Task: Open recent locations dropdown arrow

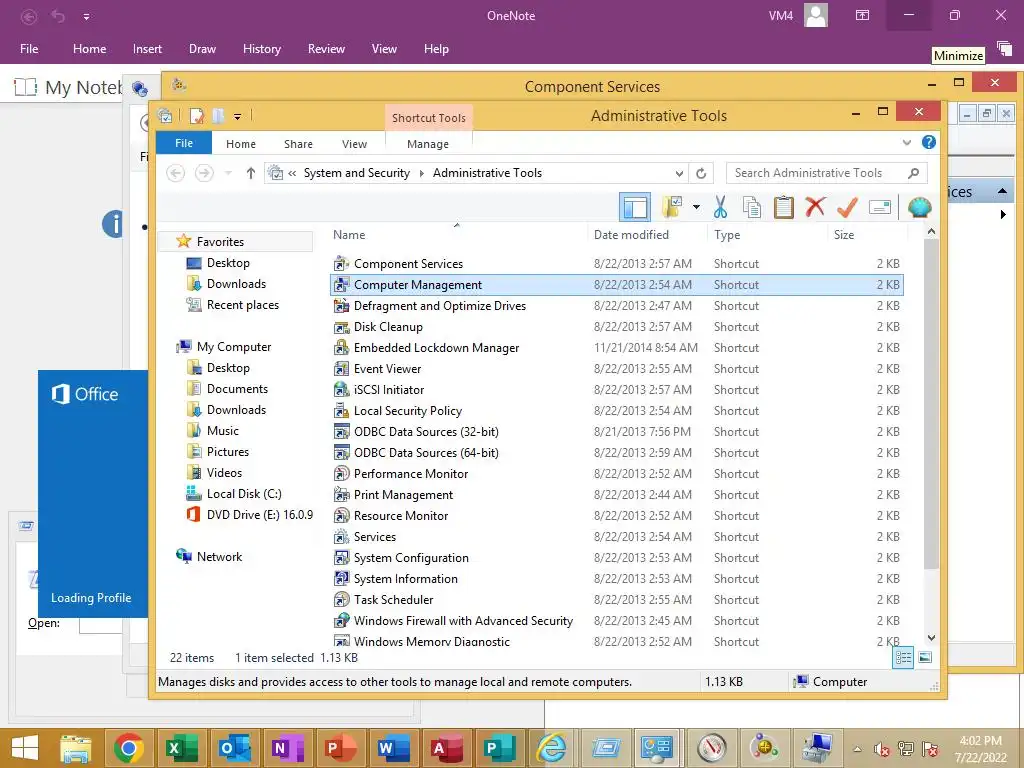Action: pos(228,173)
